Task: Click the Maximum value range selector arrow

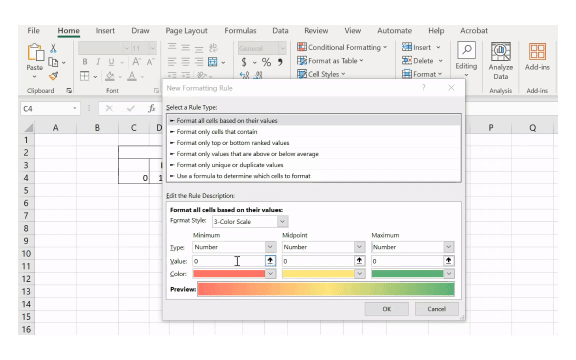Action: click(449, 261)
